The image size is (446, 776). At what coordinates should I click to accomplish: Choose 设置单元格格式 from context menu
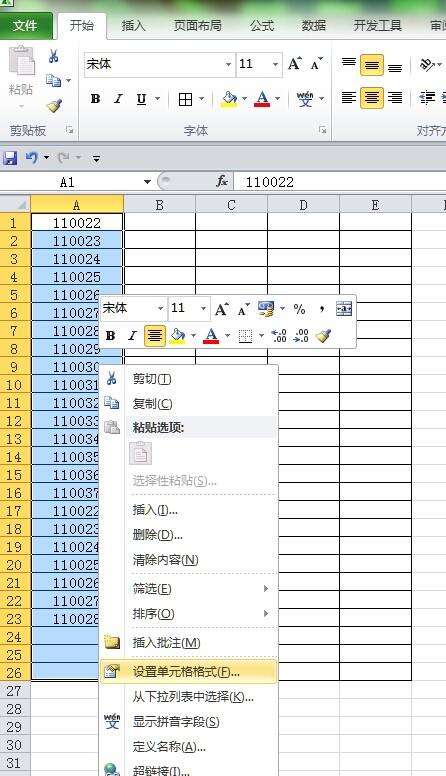pos(189,672)
